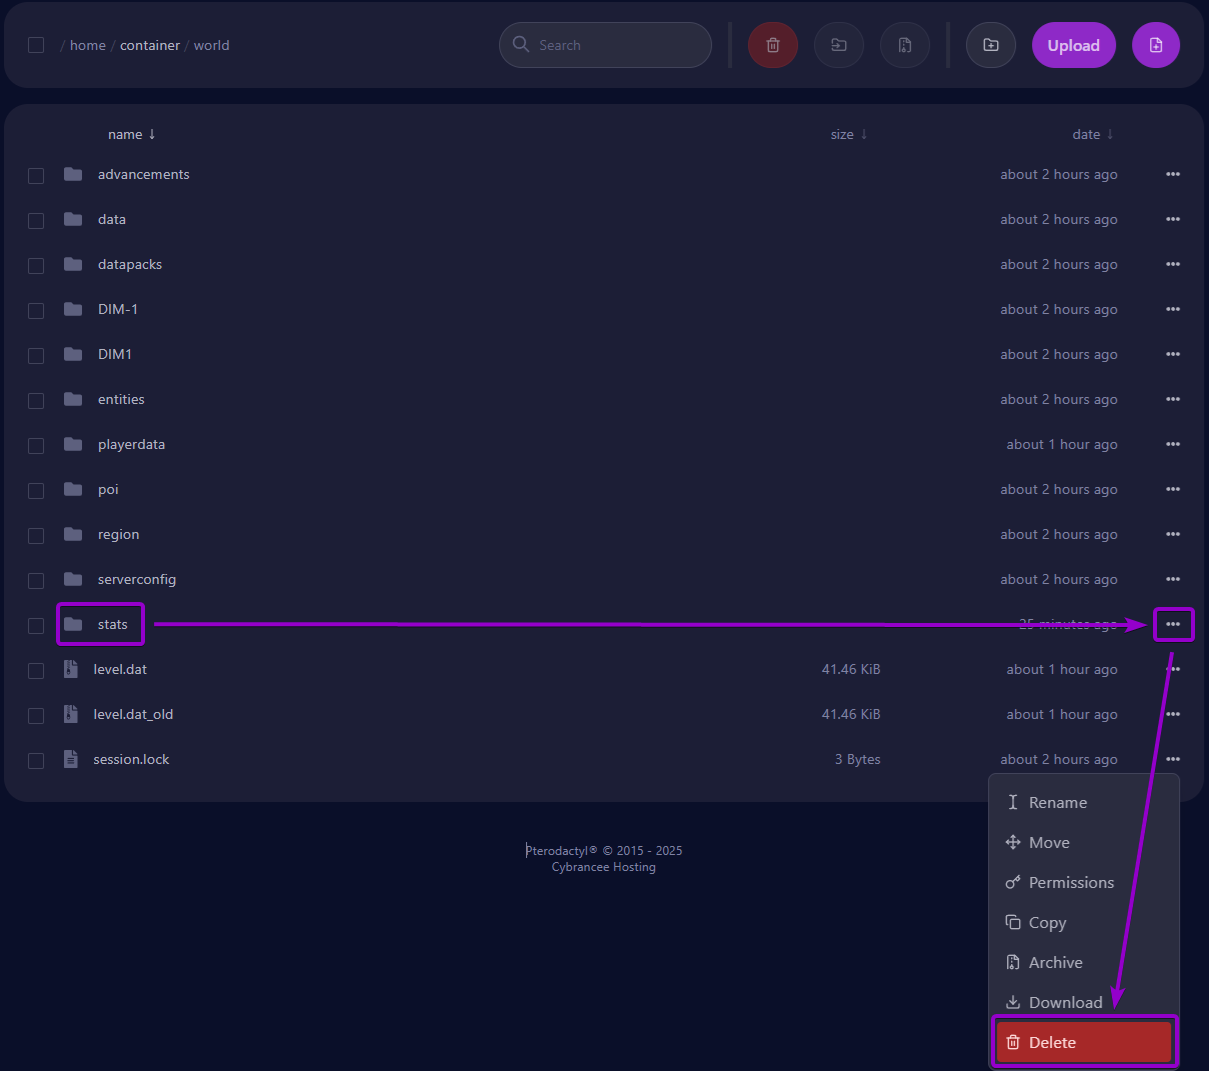The height and width of the screenshot is (1071, 1209).
Task: Open the datapacks folder
Action: [x=130, y=264]
